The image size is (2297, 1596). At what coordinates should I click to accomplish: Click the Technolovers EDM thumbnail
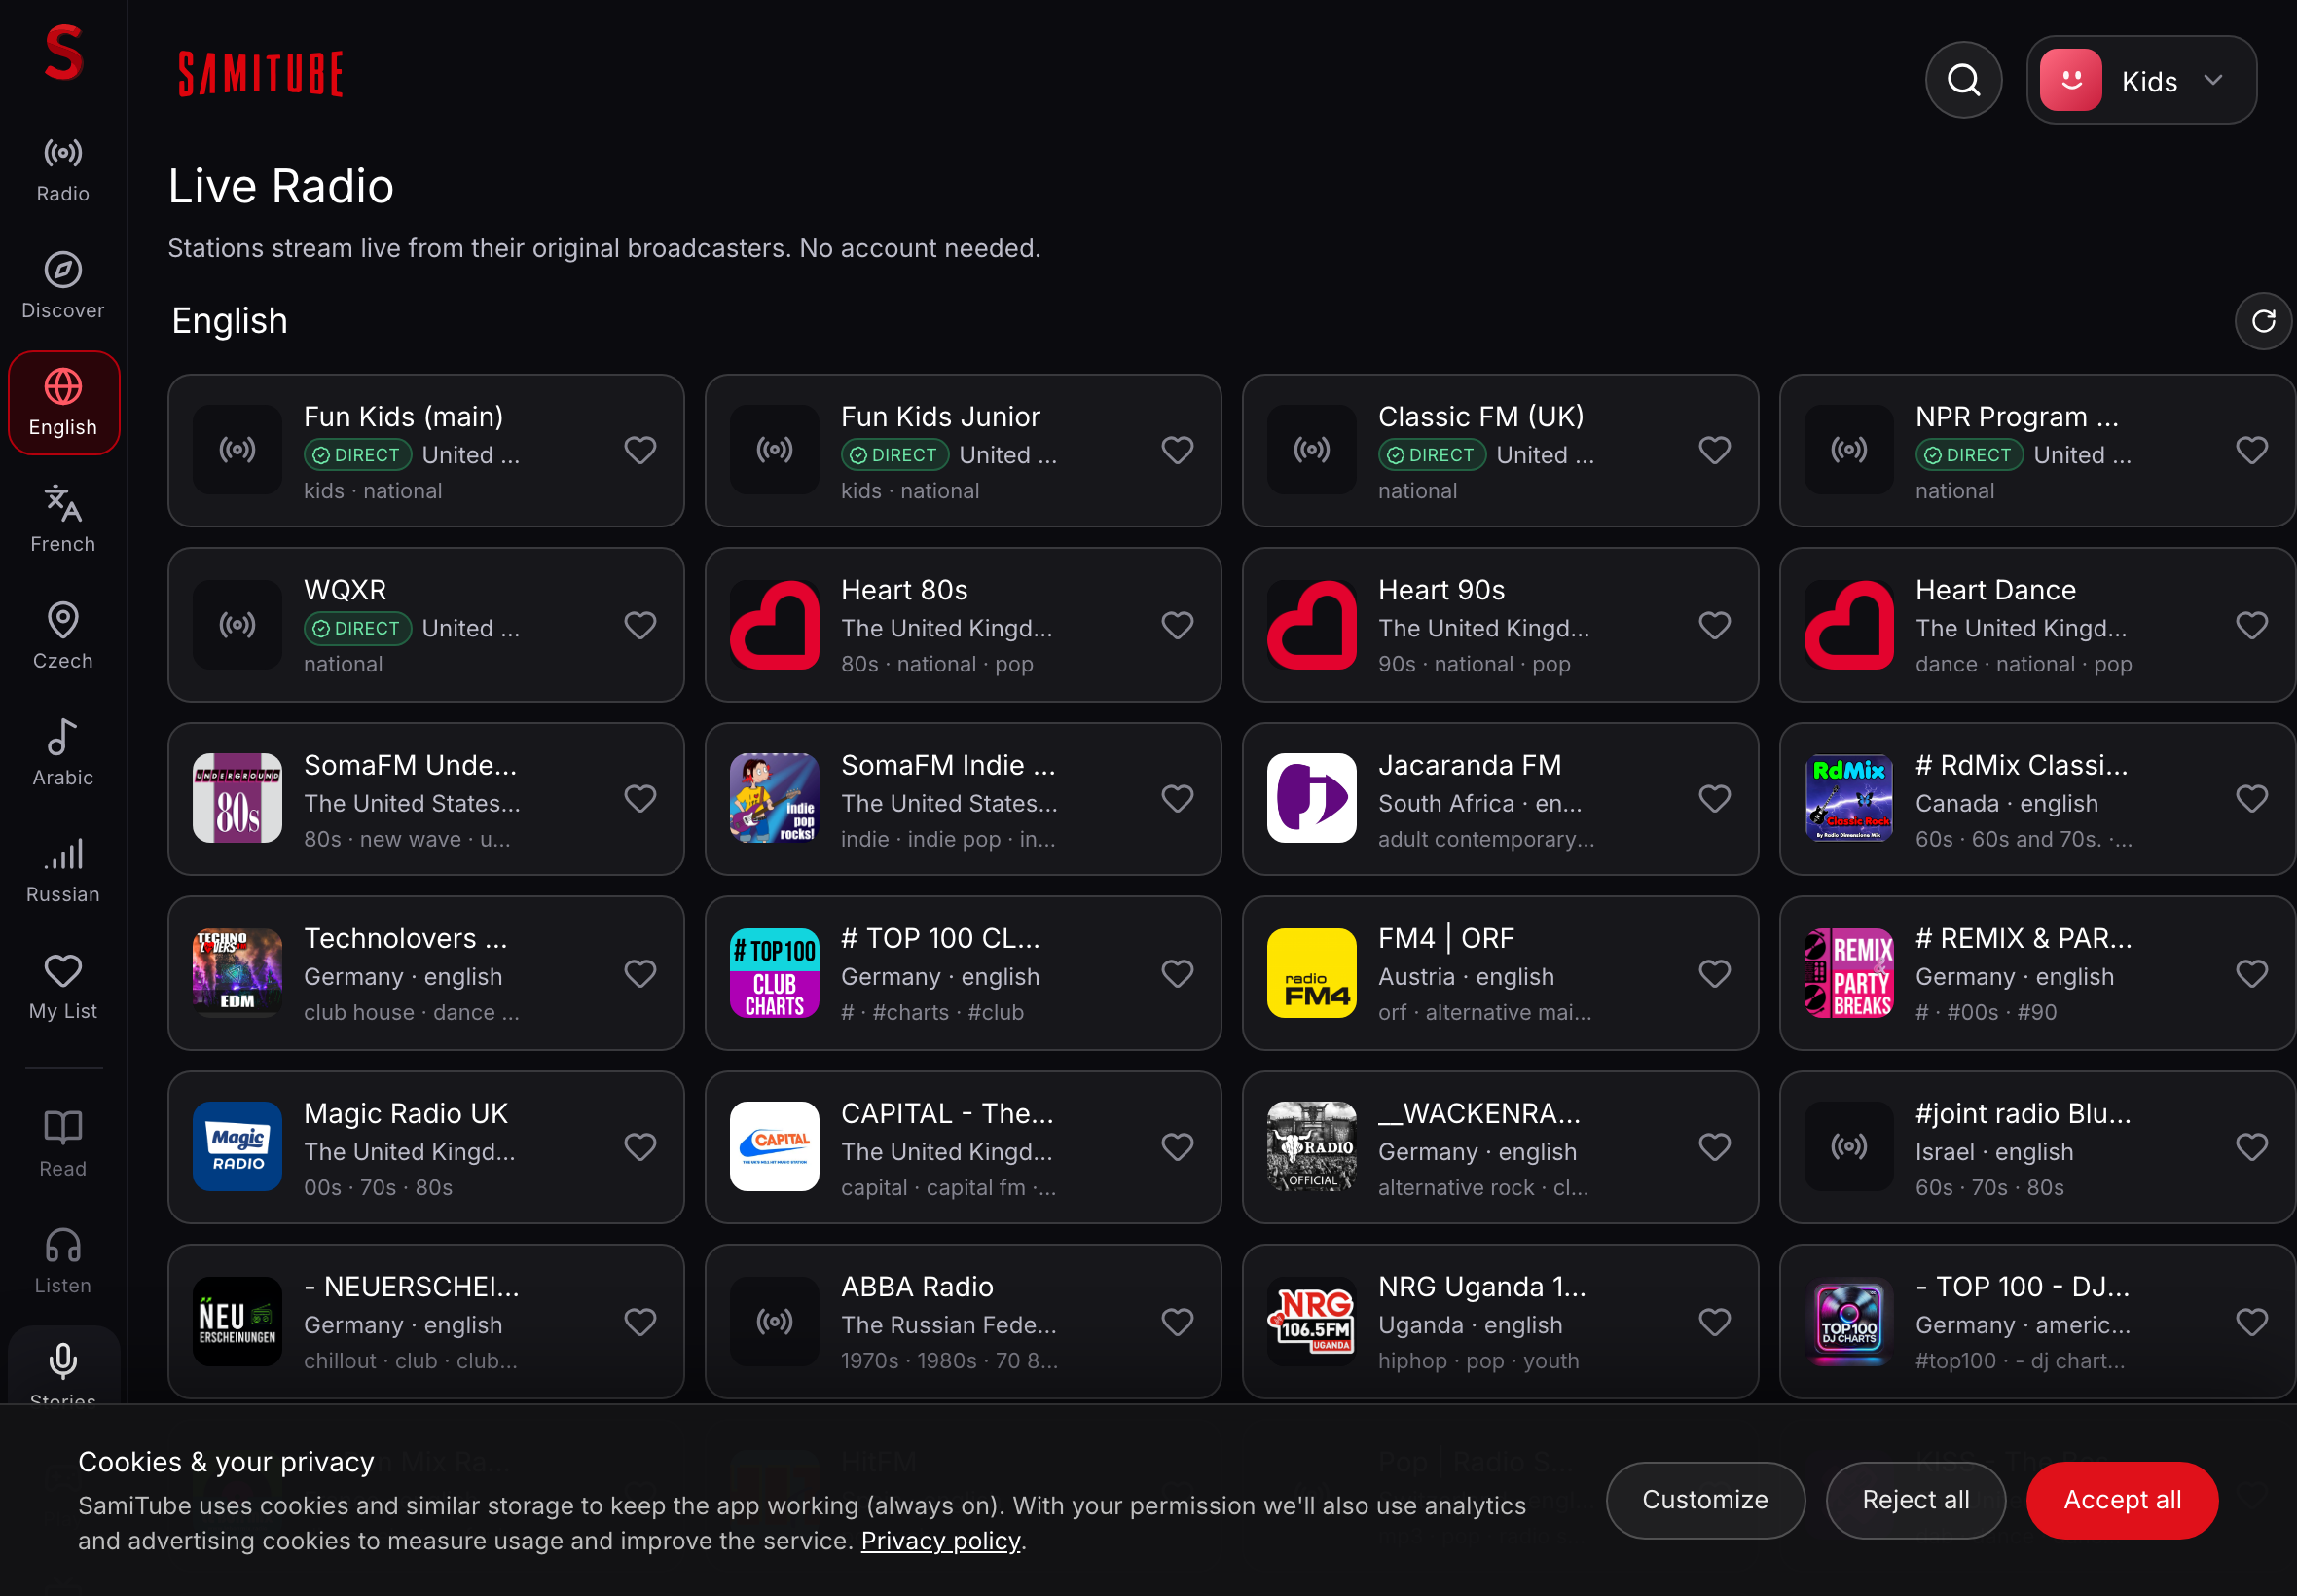coord(237,973)
